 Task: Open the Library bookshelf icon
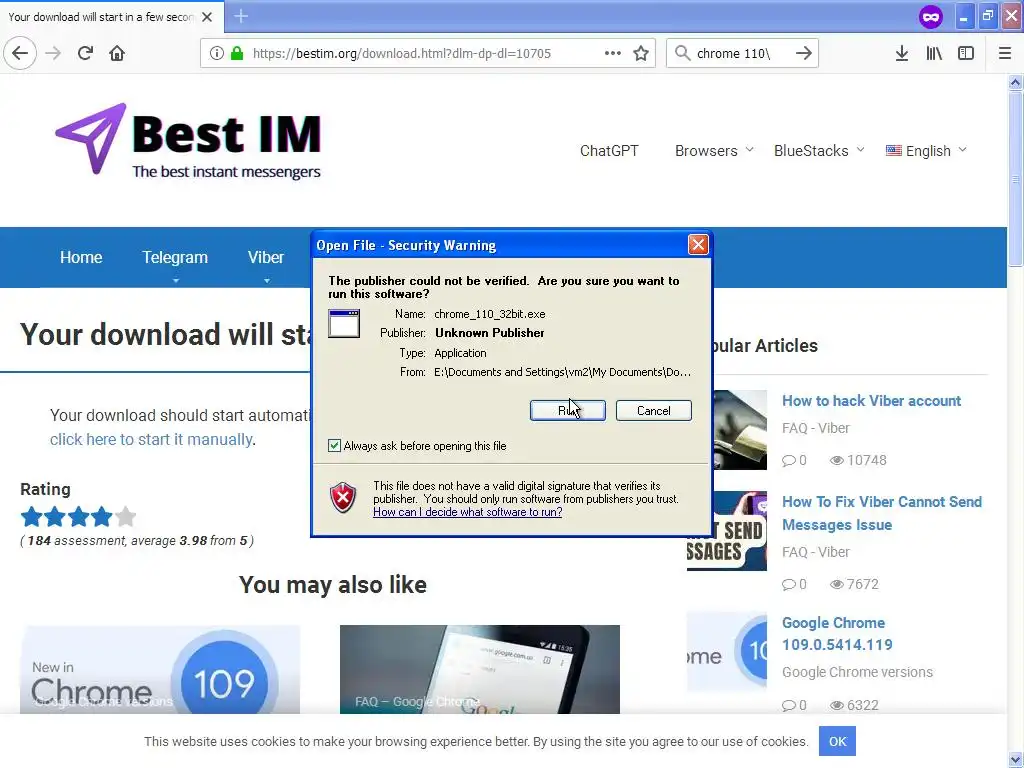934,53
